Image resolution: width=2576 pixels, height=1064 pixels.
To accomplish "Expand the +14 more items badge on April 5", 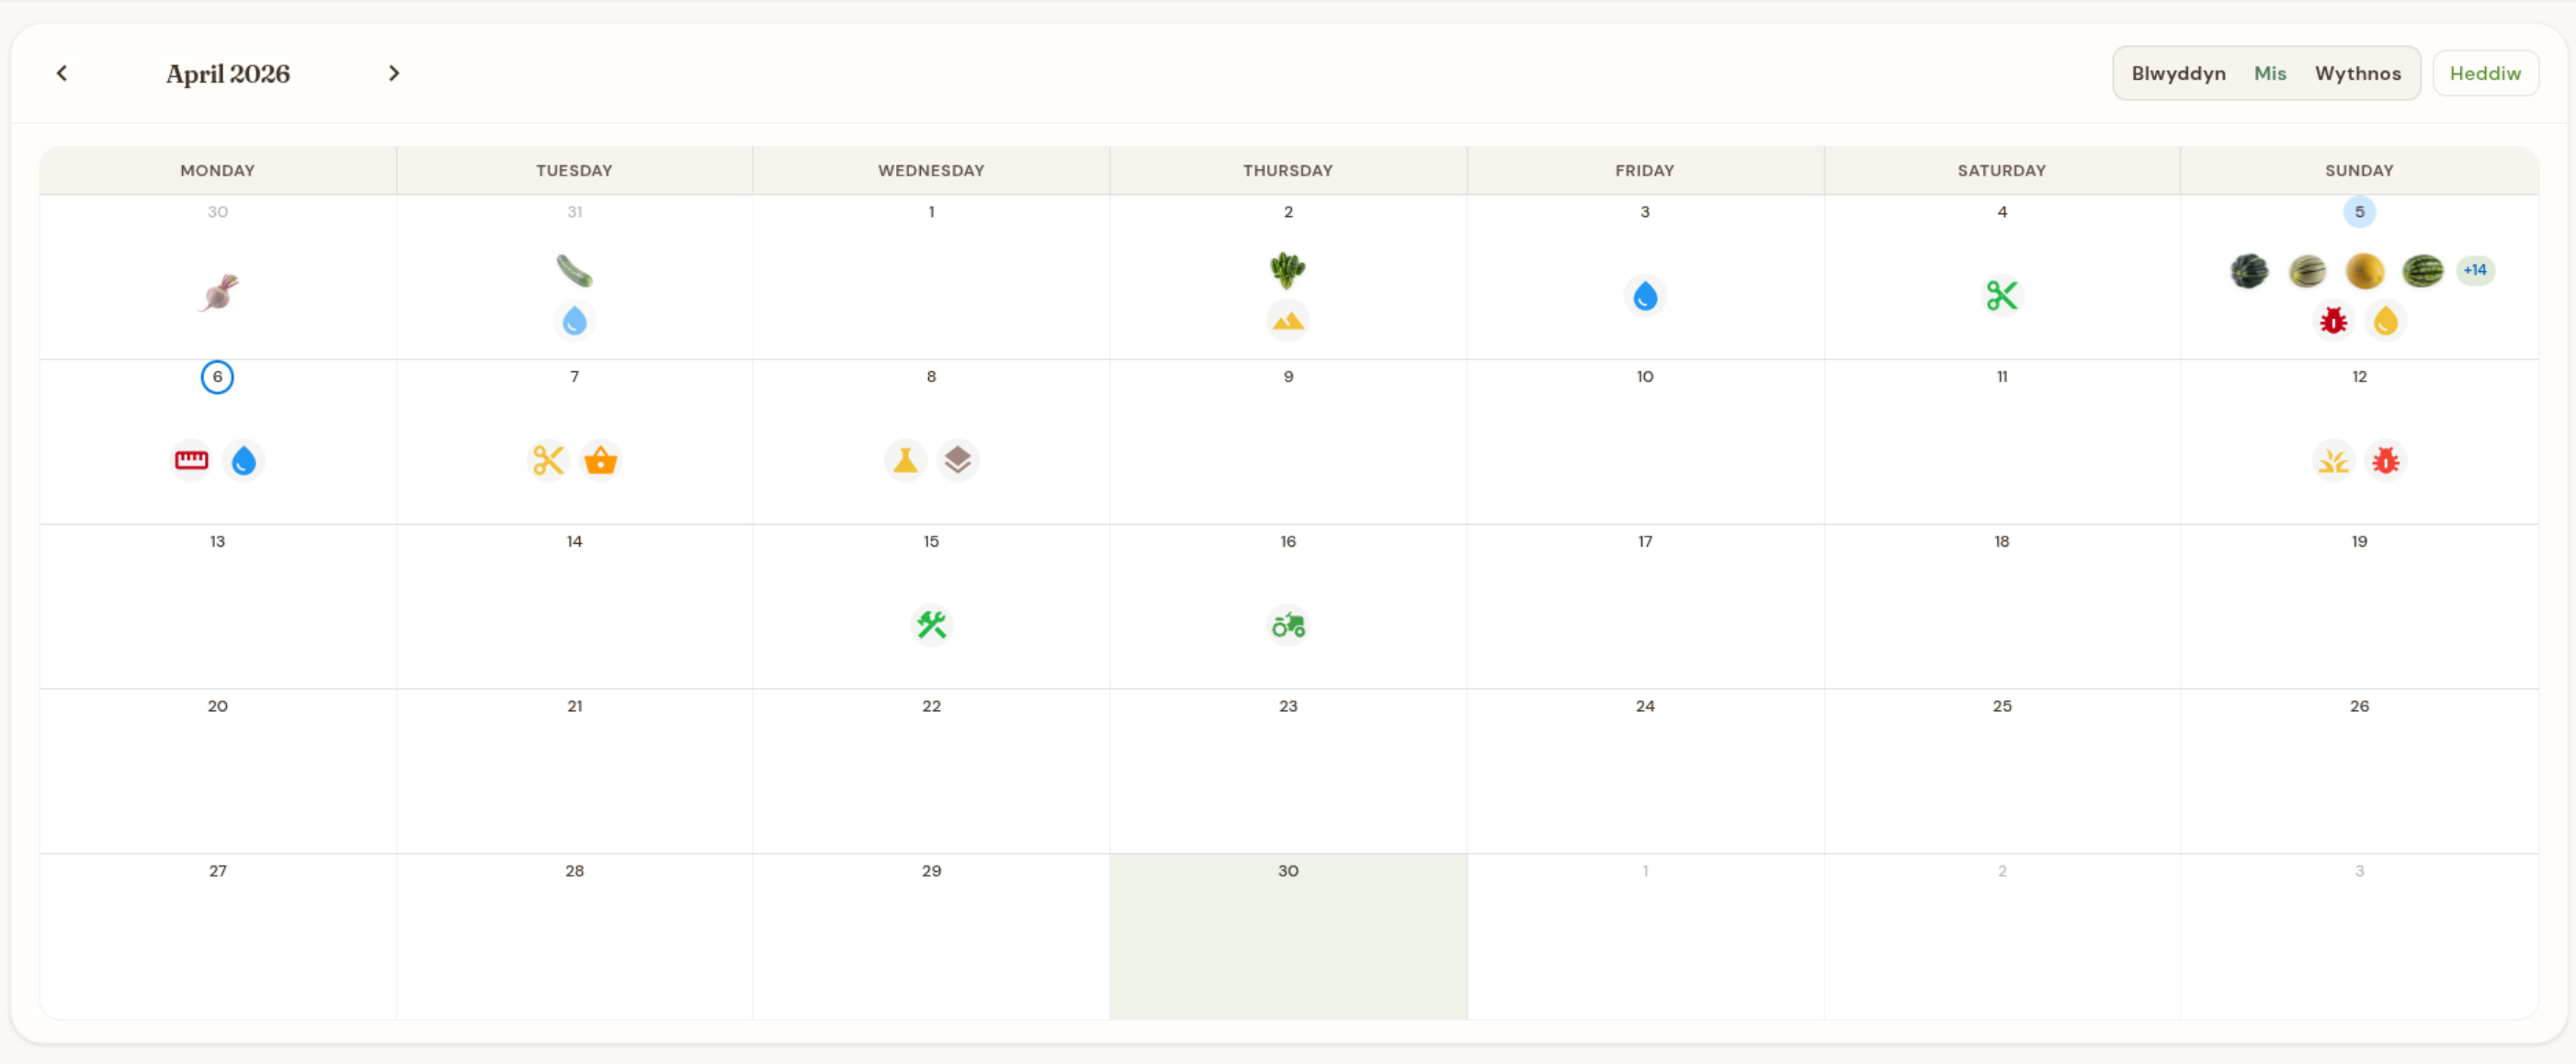I will 2474,270.
